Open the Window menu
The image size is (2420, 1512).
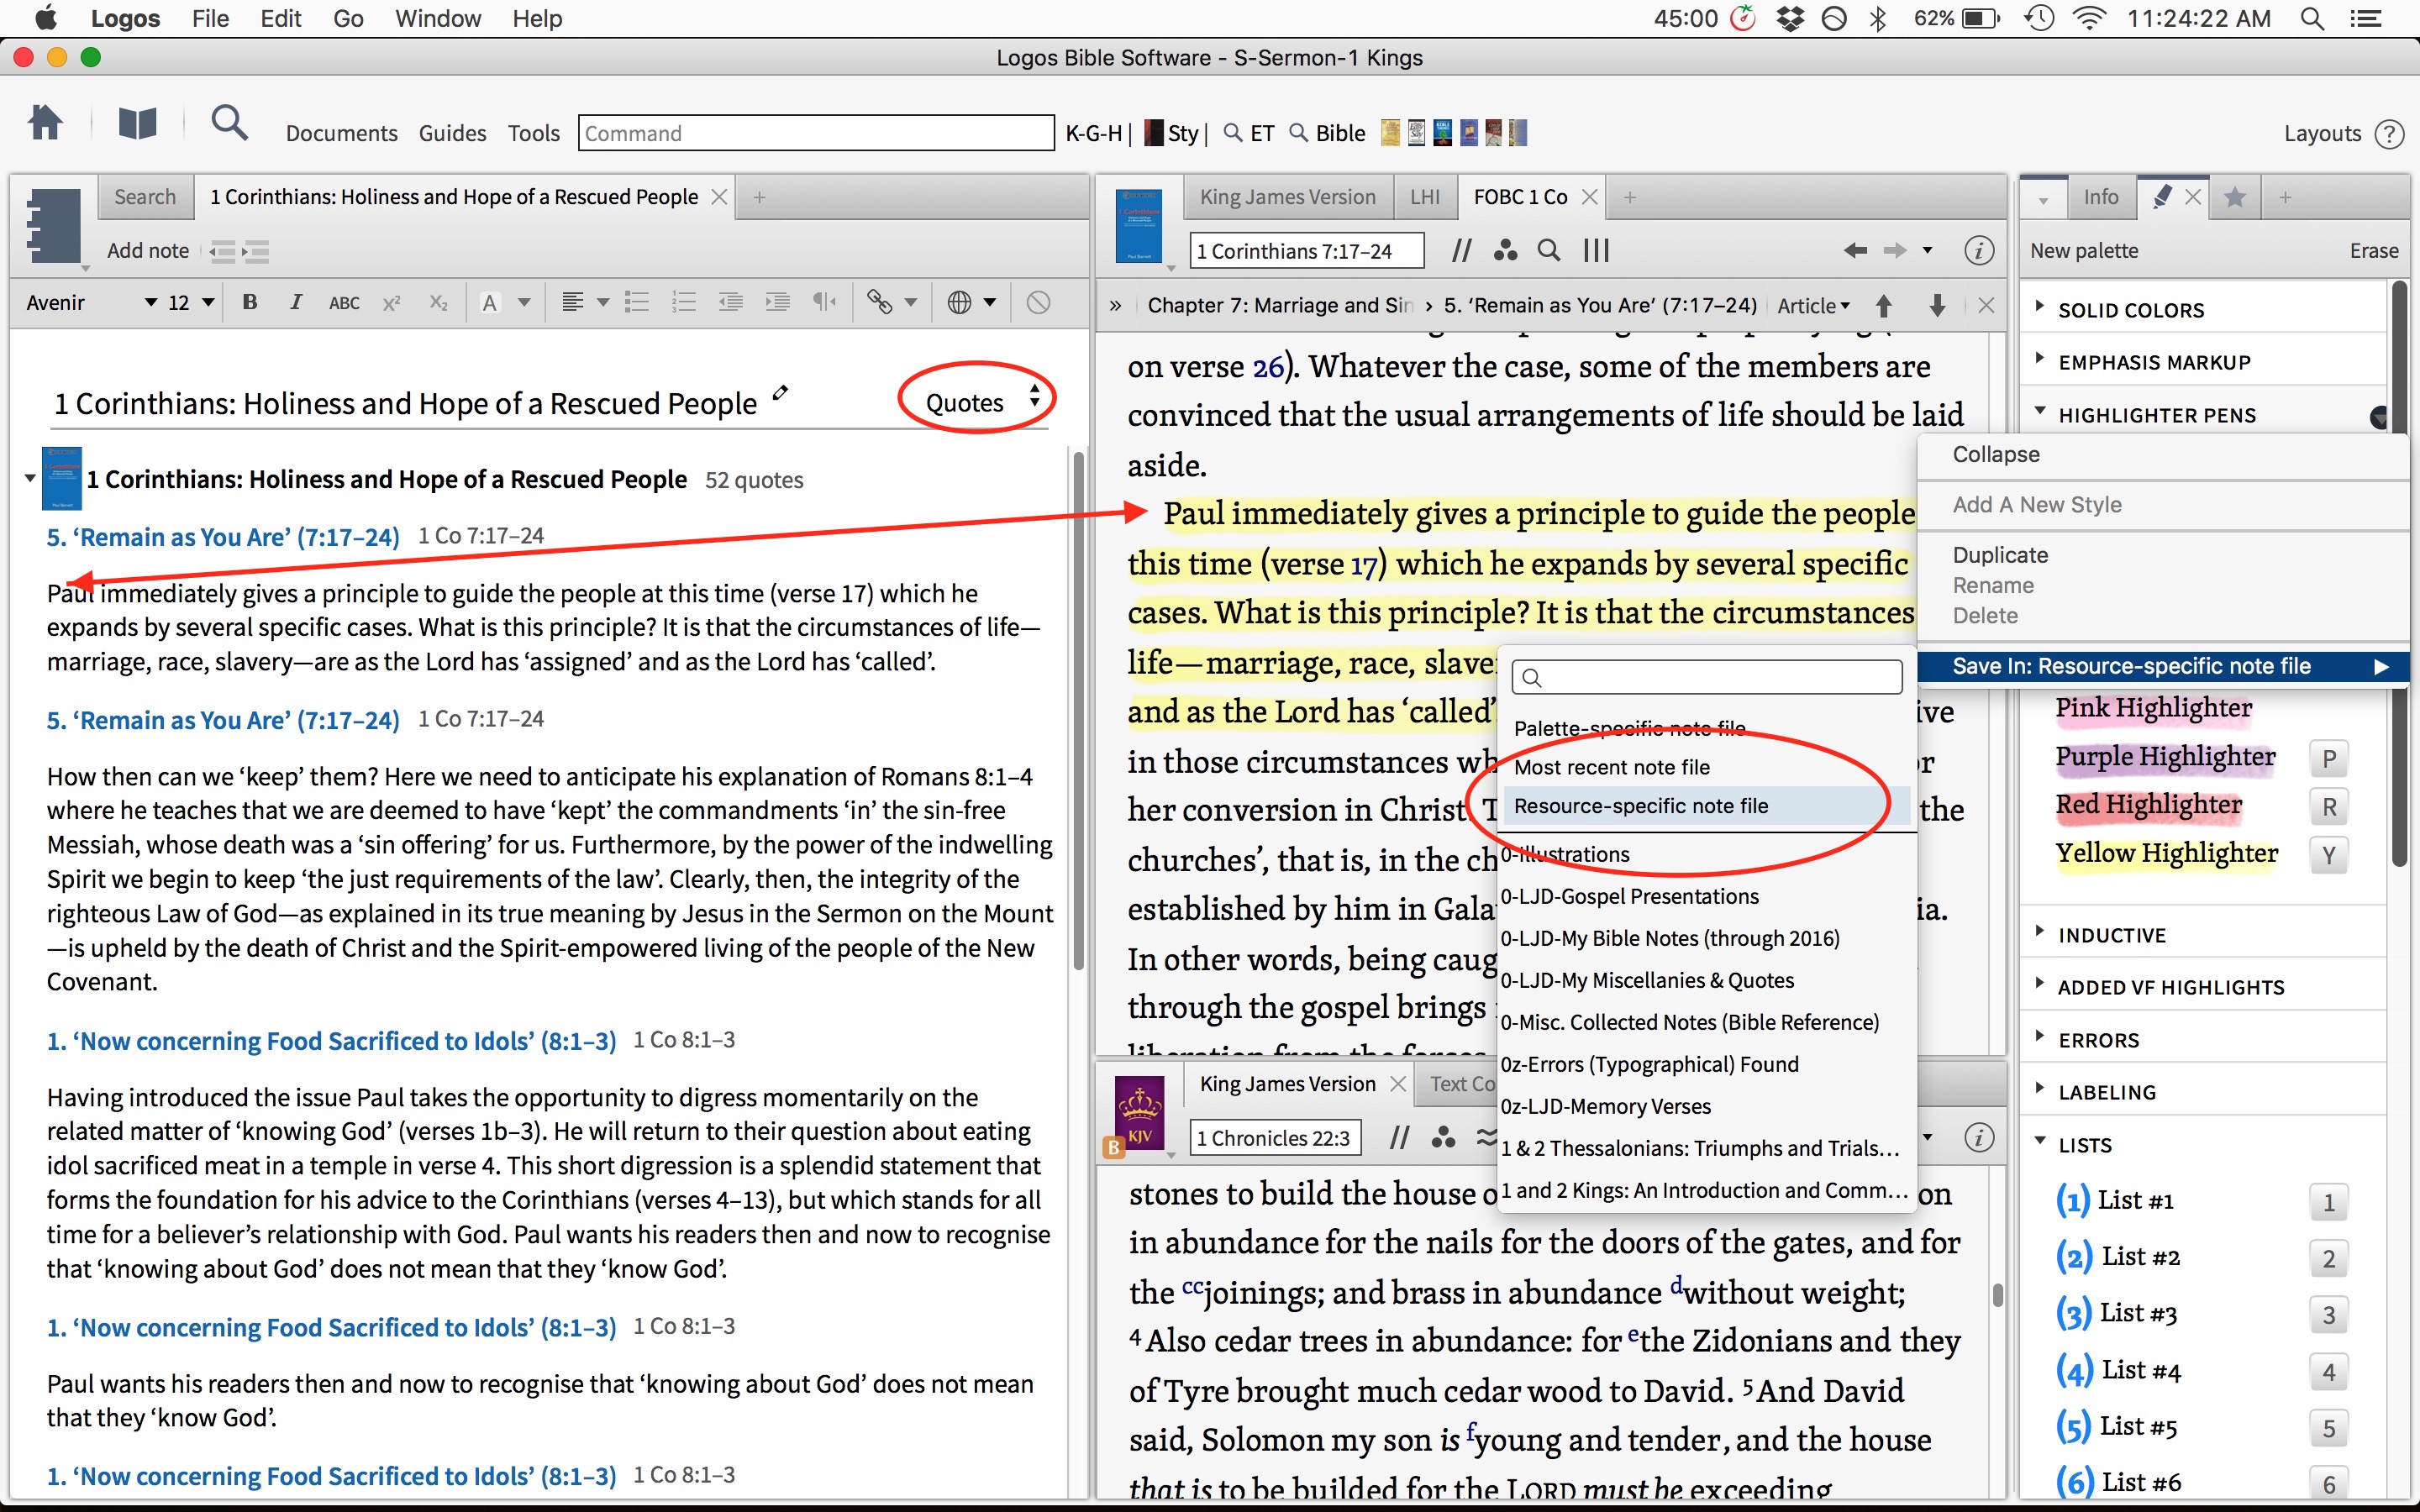[437, 18]
